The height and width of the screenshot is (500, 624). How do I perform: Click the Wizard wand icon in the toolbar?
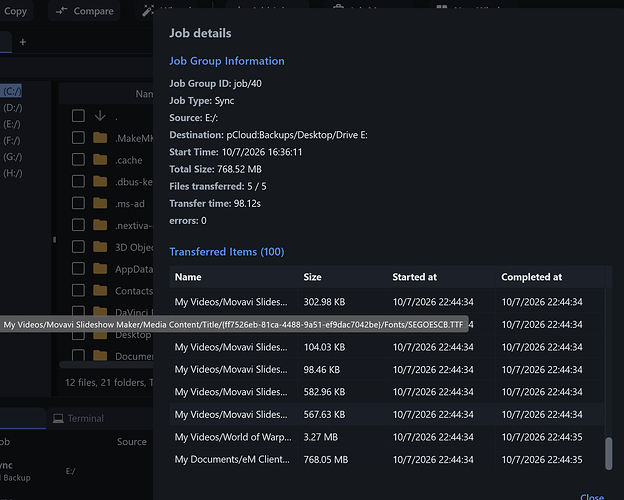click(148, 11)
